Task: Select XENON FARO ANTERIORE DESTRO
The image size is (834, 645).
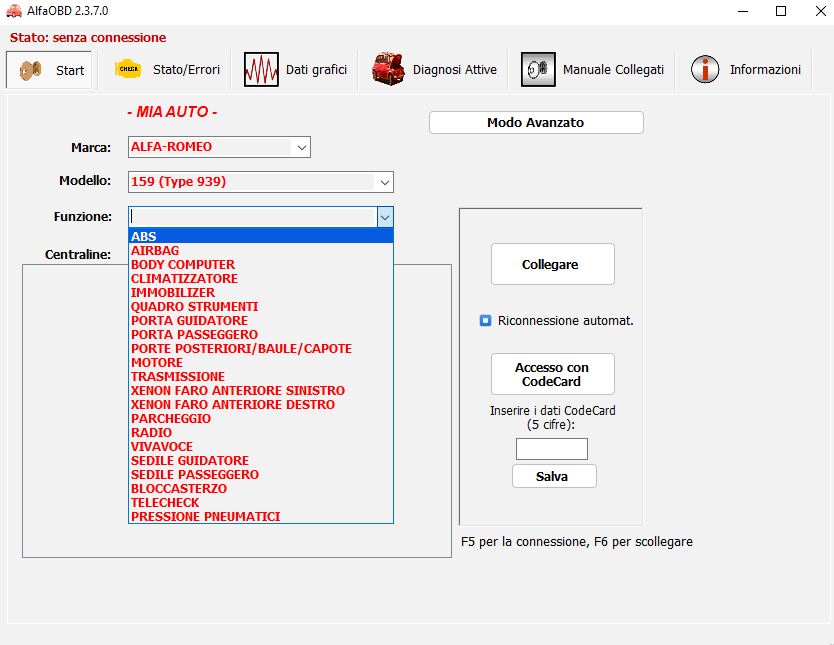Action: [261, 405]
